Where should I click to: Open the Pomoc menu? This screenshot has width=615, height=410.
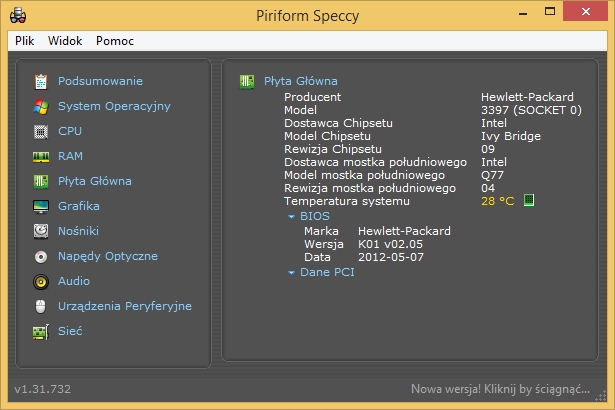pos(115,41)
